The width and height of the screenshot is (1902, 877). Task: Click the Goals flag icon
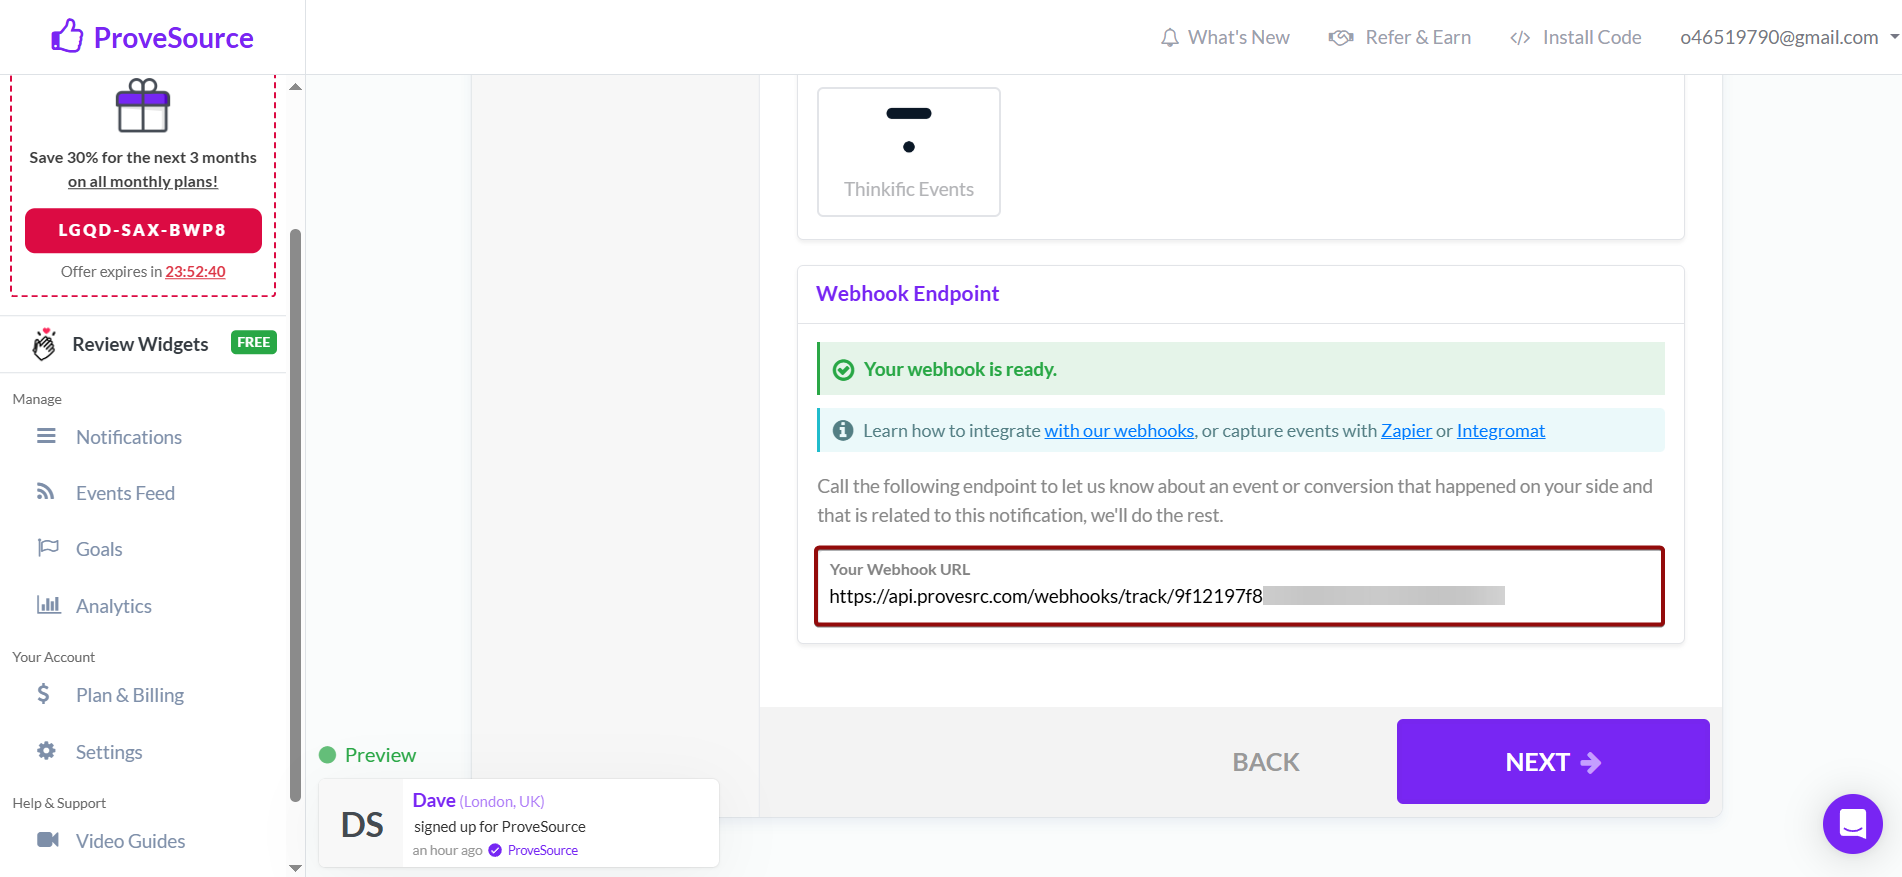point(48,547)
